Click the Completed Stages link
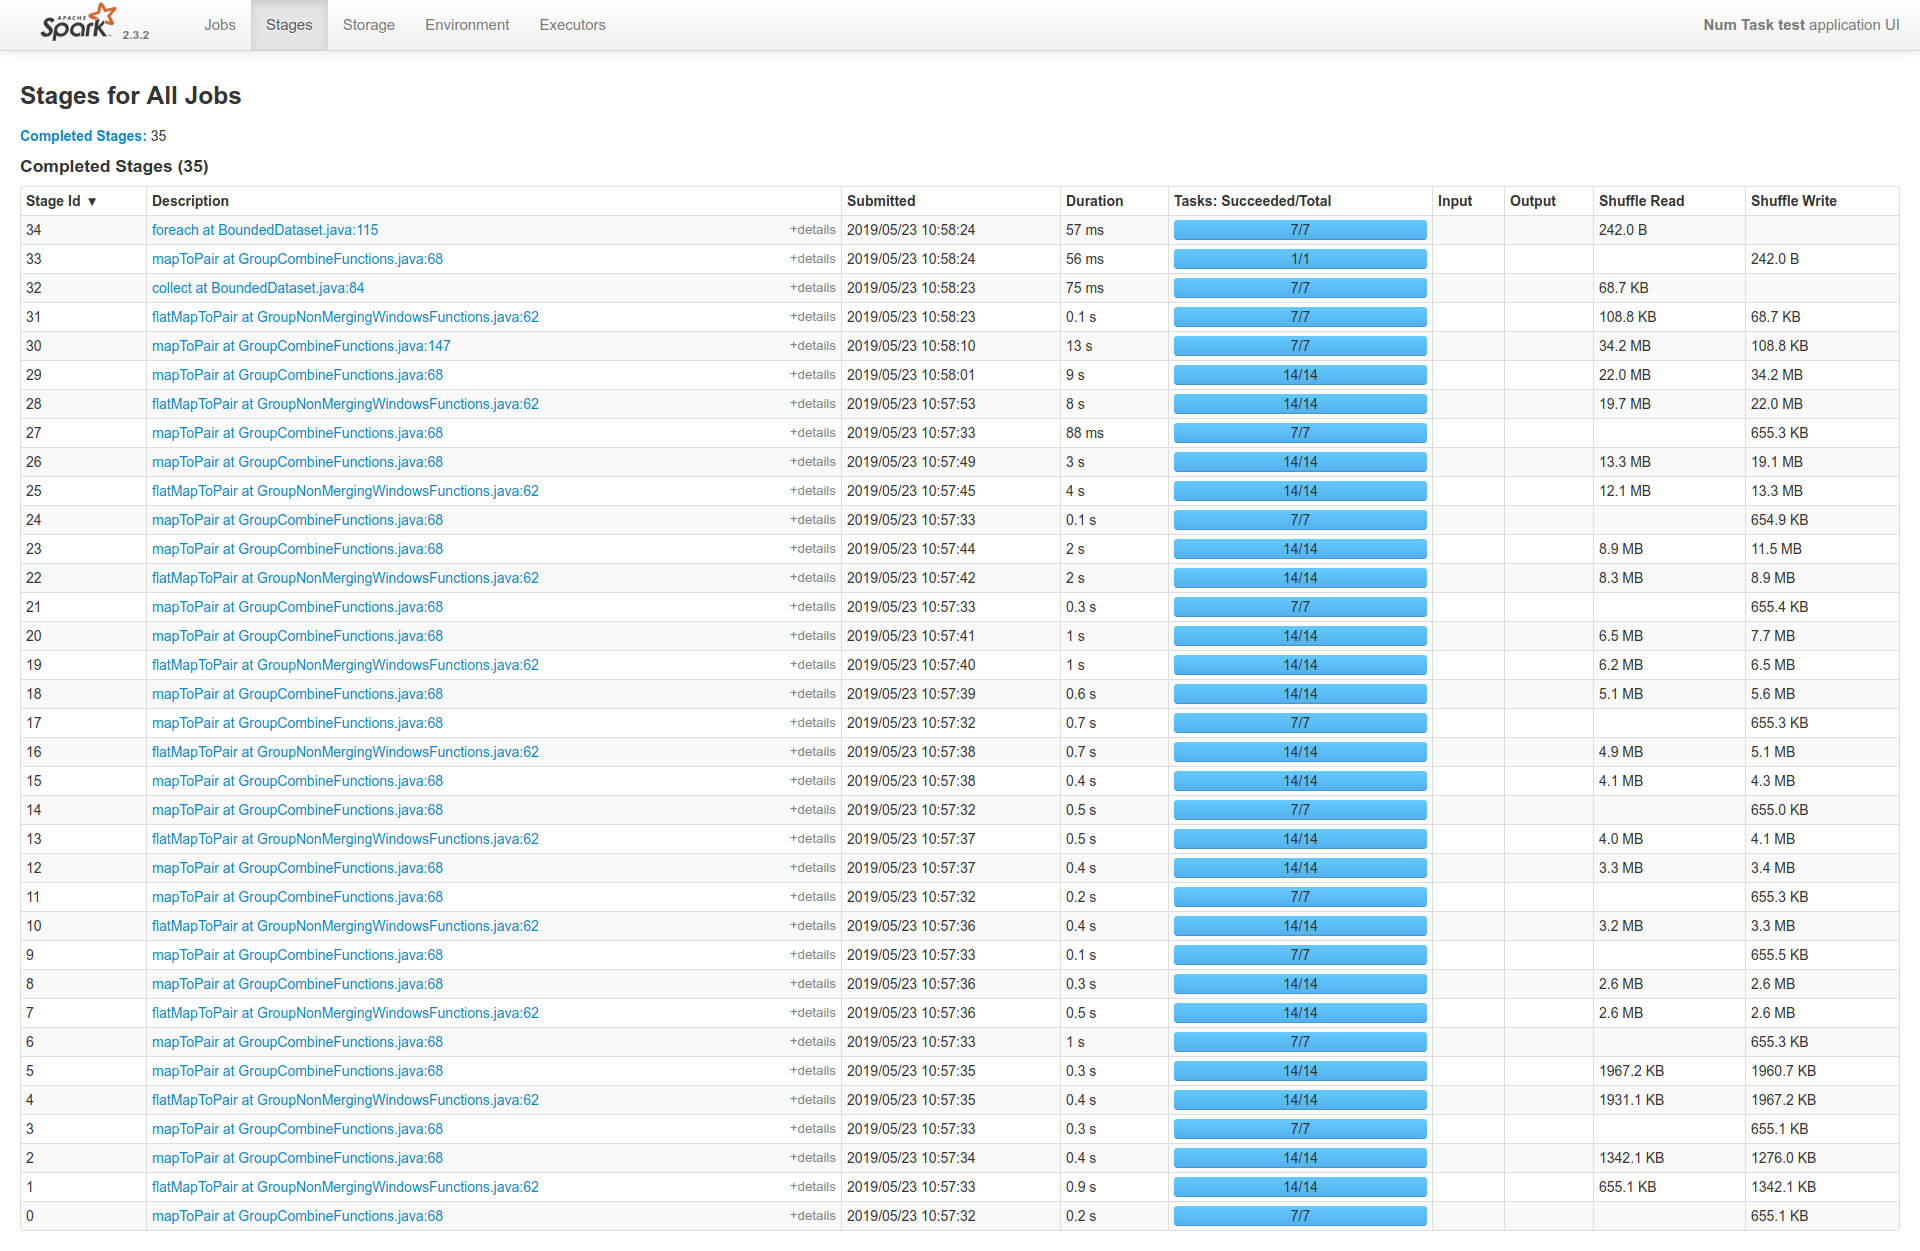Image resolution: width=1920 pixels, height=1251 pixels. tap(83, 136)
